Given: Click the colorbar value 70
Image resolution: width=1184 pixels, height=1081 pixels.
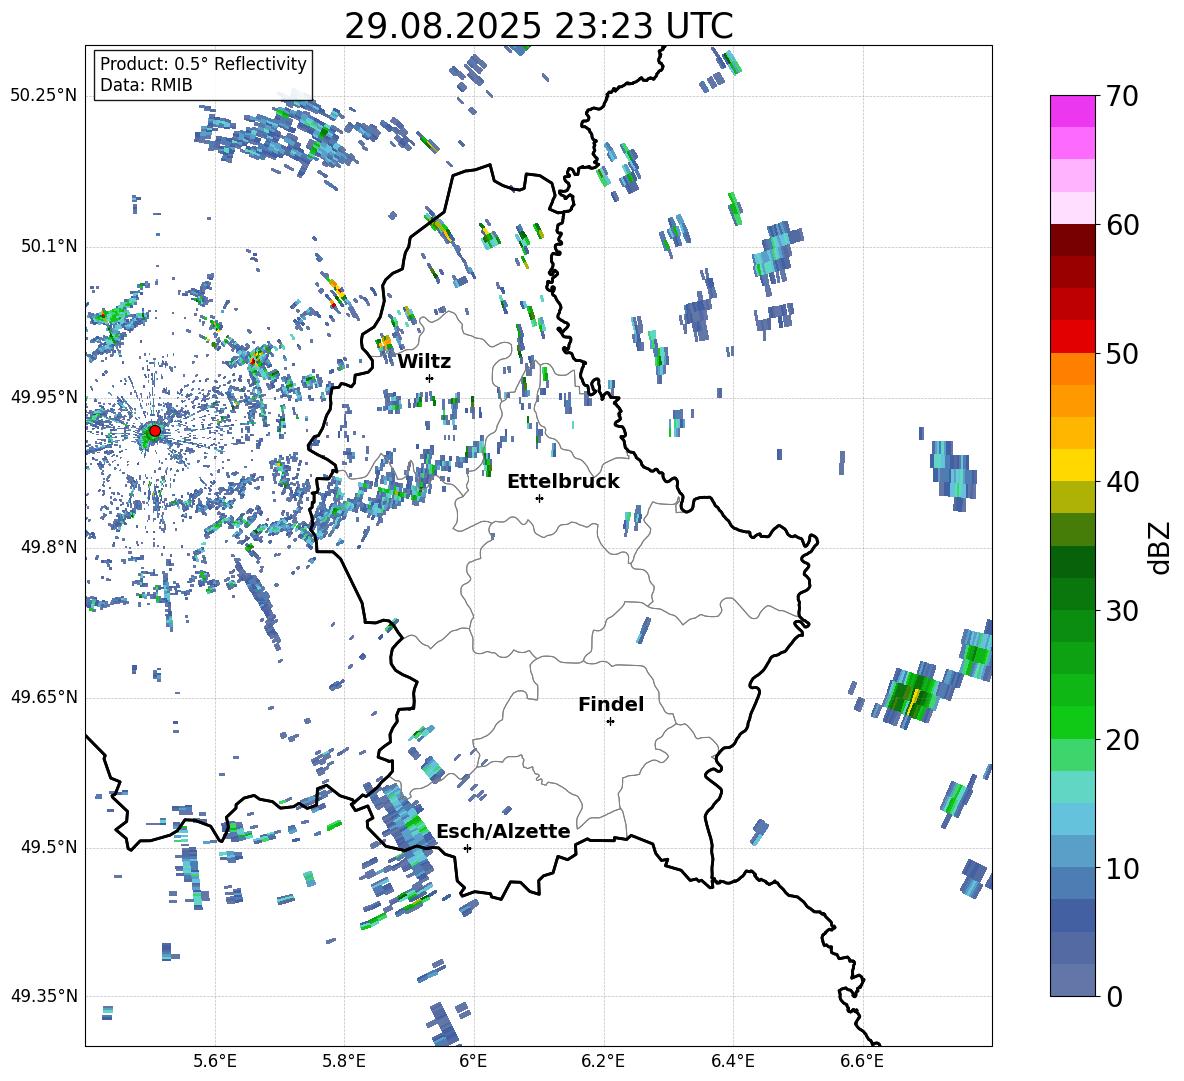Looking at the screenshot, I should pos(1121,96).
